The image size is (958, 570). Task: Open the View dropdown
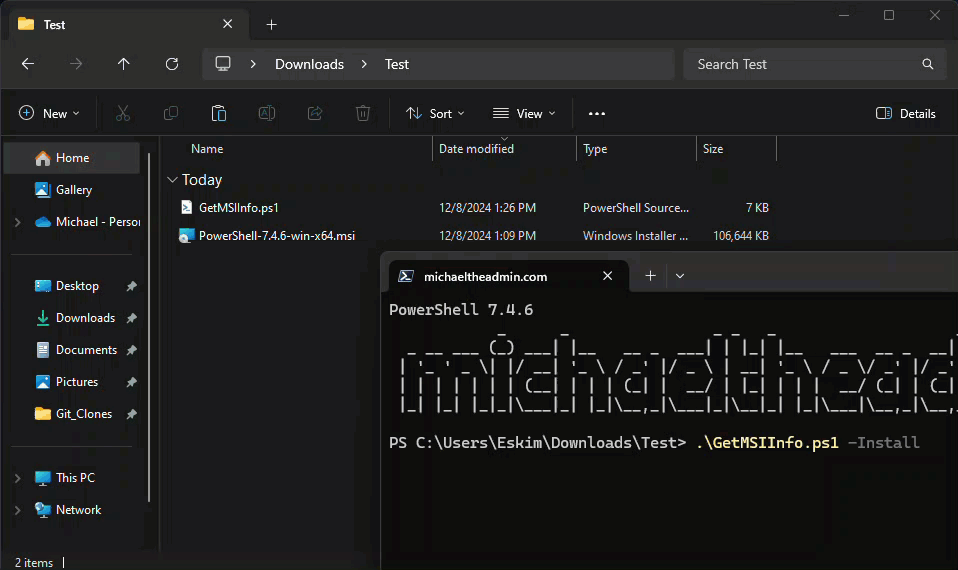(x=524, y=114)
